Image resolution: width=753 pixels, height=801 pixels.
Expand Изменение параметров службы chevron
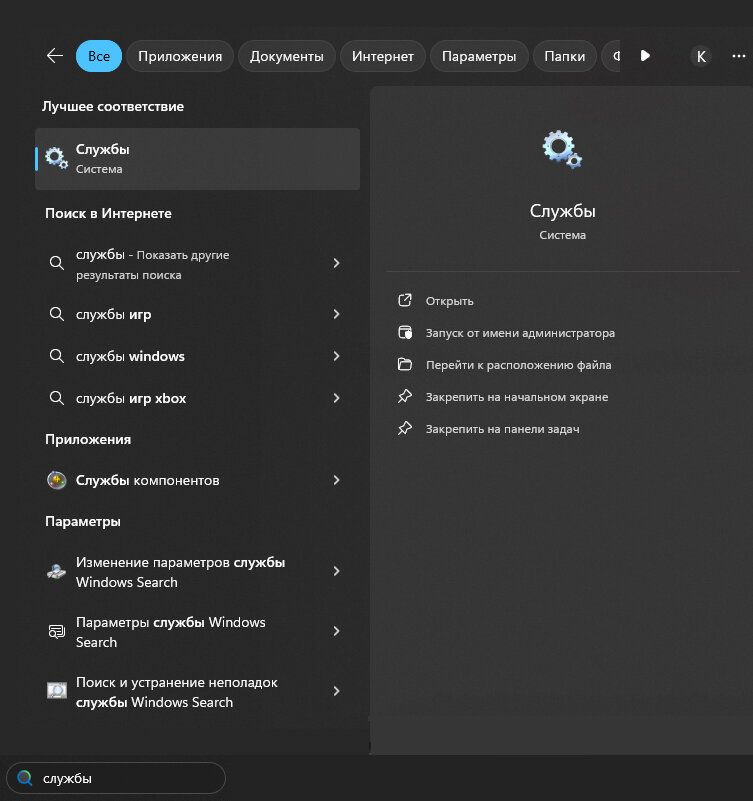[336, 571]
